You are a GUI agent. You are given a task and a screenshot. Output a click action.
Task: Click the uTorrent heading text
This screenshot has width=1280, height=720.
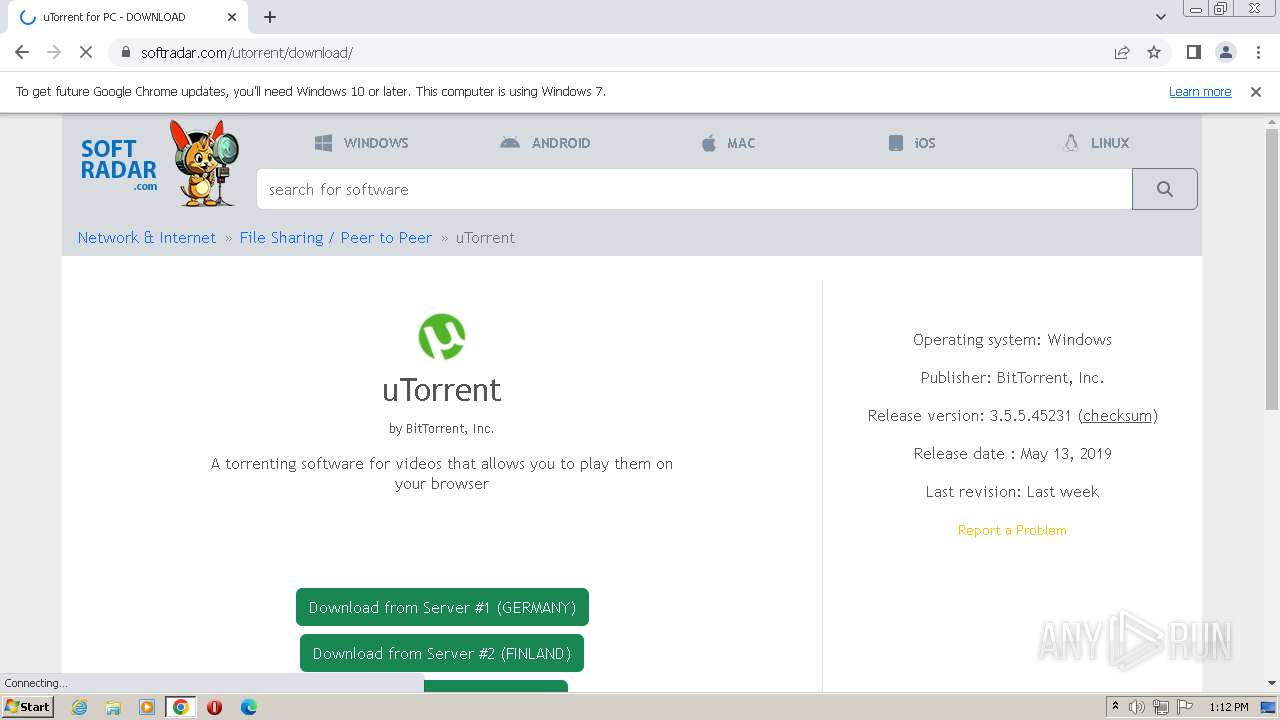pyautogui.click(x=442, y=389)
